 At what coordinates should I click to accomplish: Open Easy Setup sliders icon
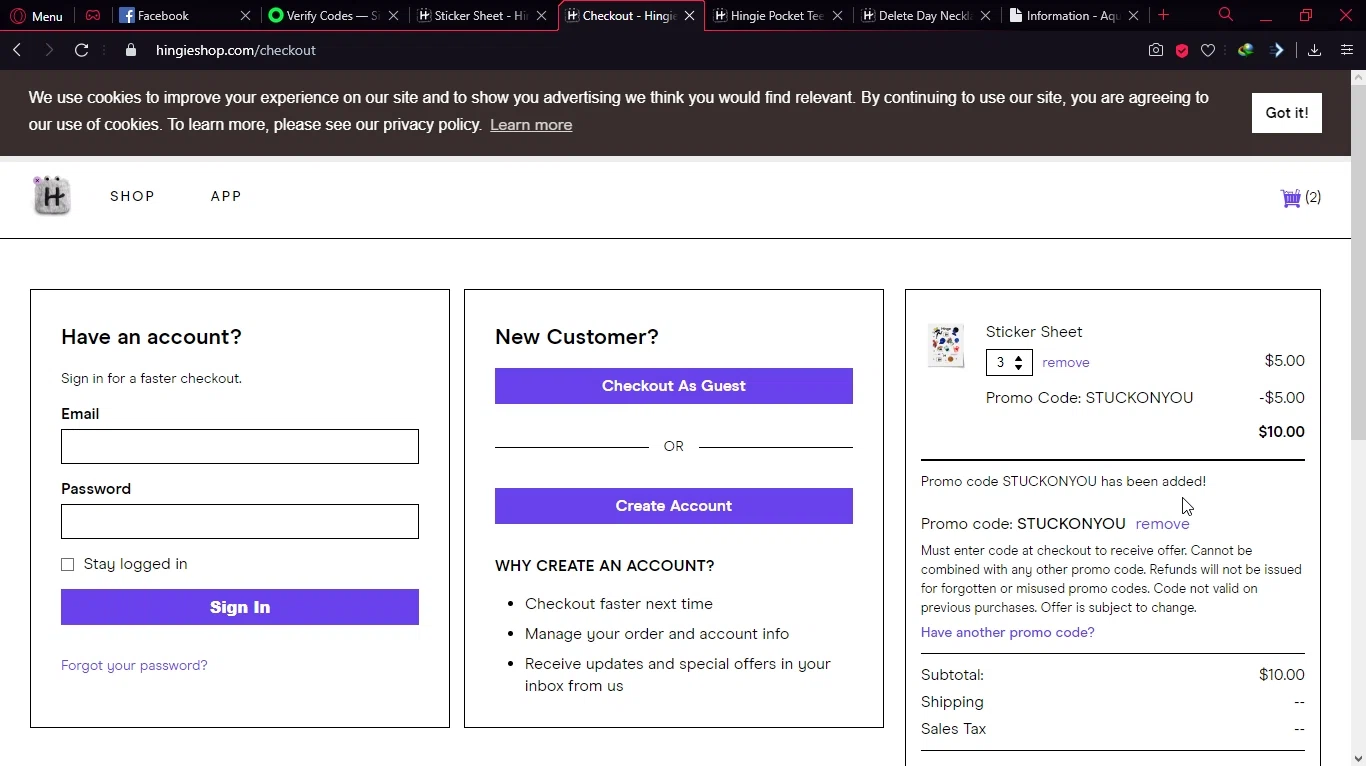point(1347,50)
